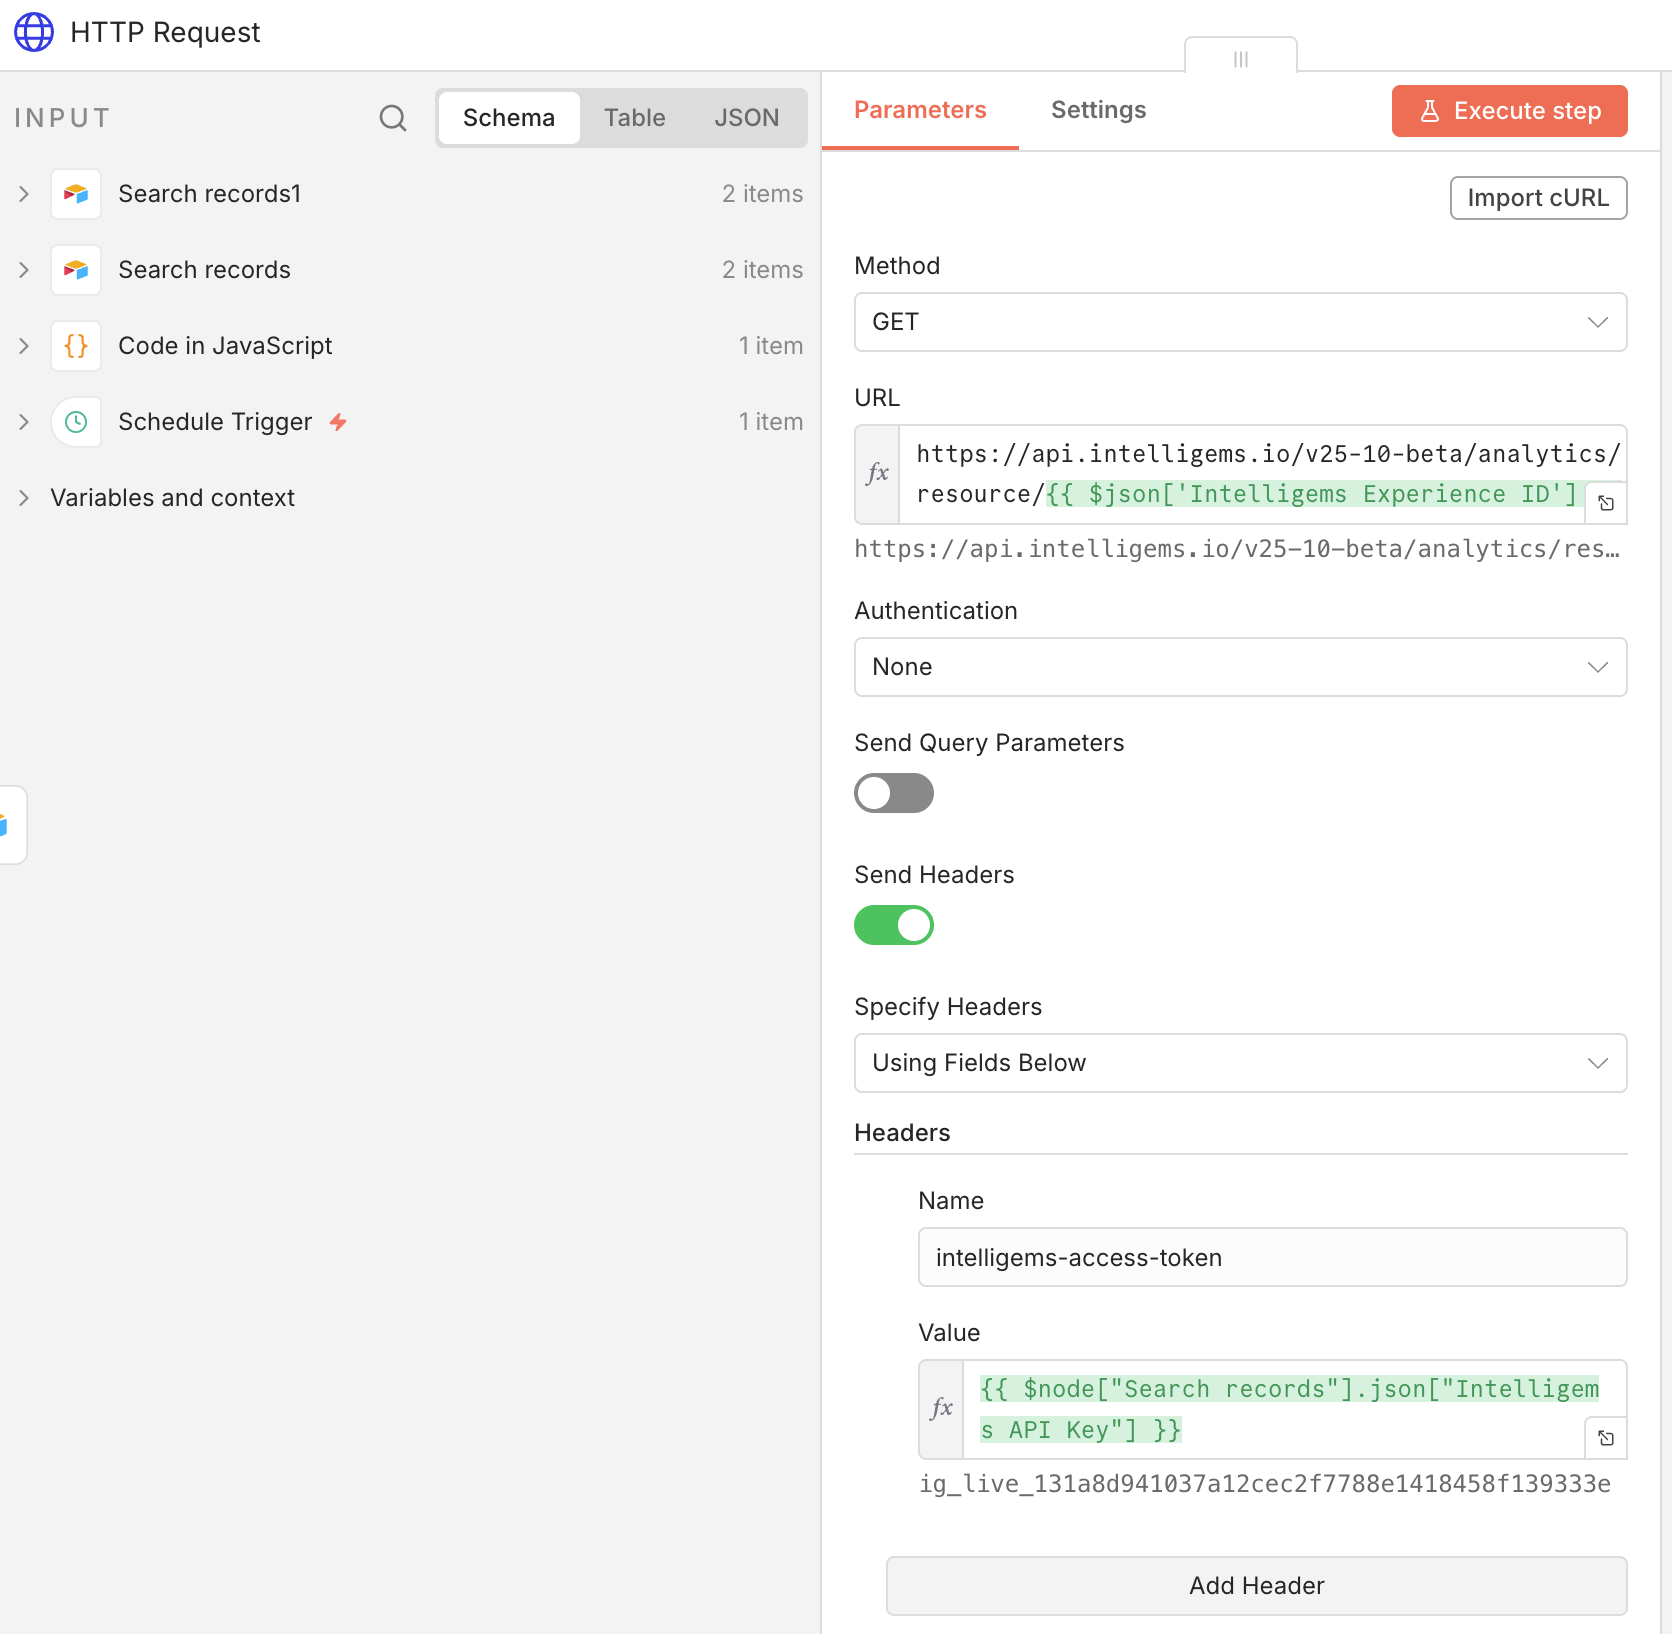The image size is (1672, 1634).
Task: Click the lightning bolt next to Schedule Trigger
Action: point(338,422)
